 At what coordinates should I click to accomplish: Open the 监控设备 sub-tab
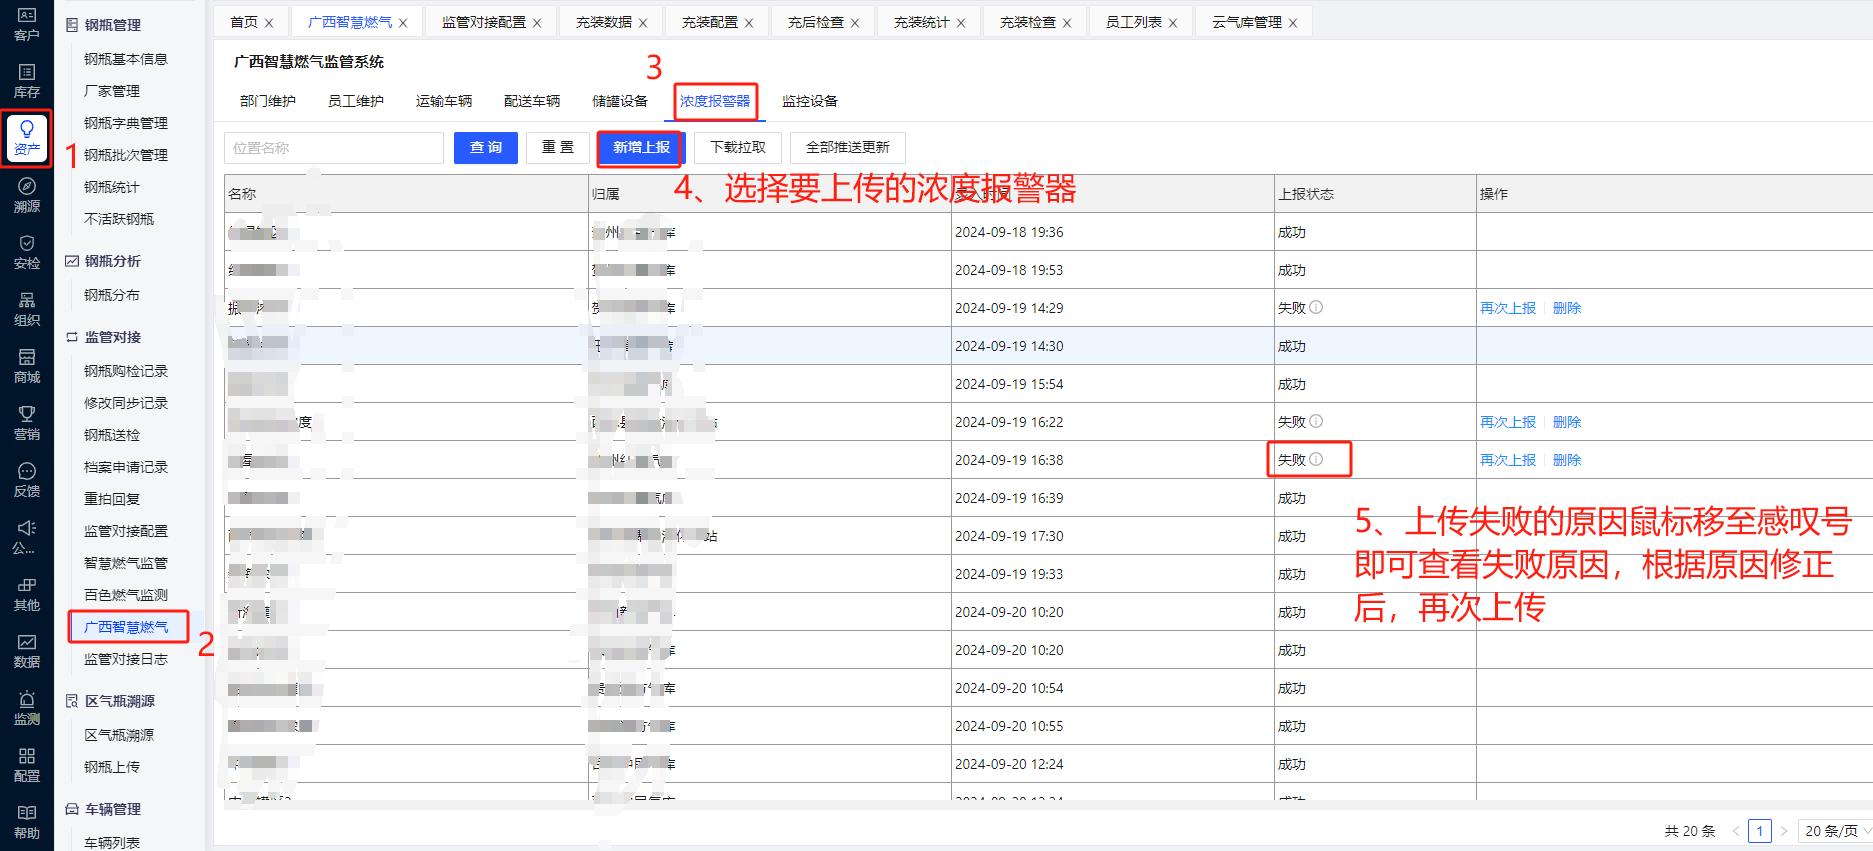810,101
